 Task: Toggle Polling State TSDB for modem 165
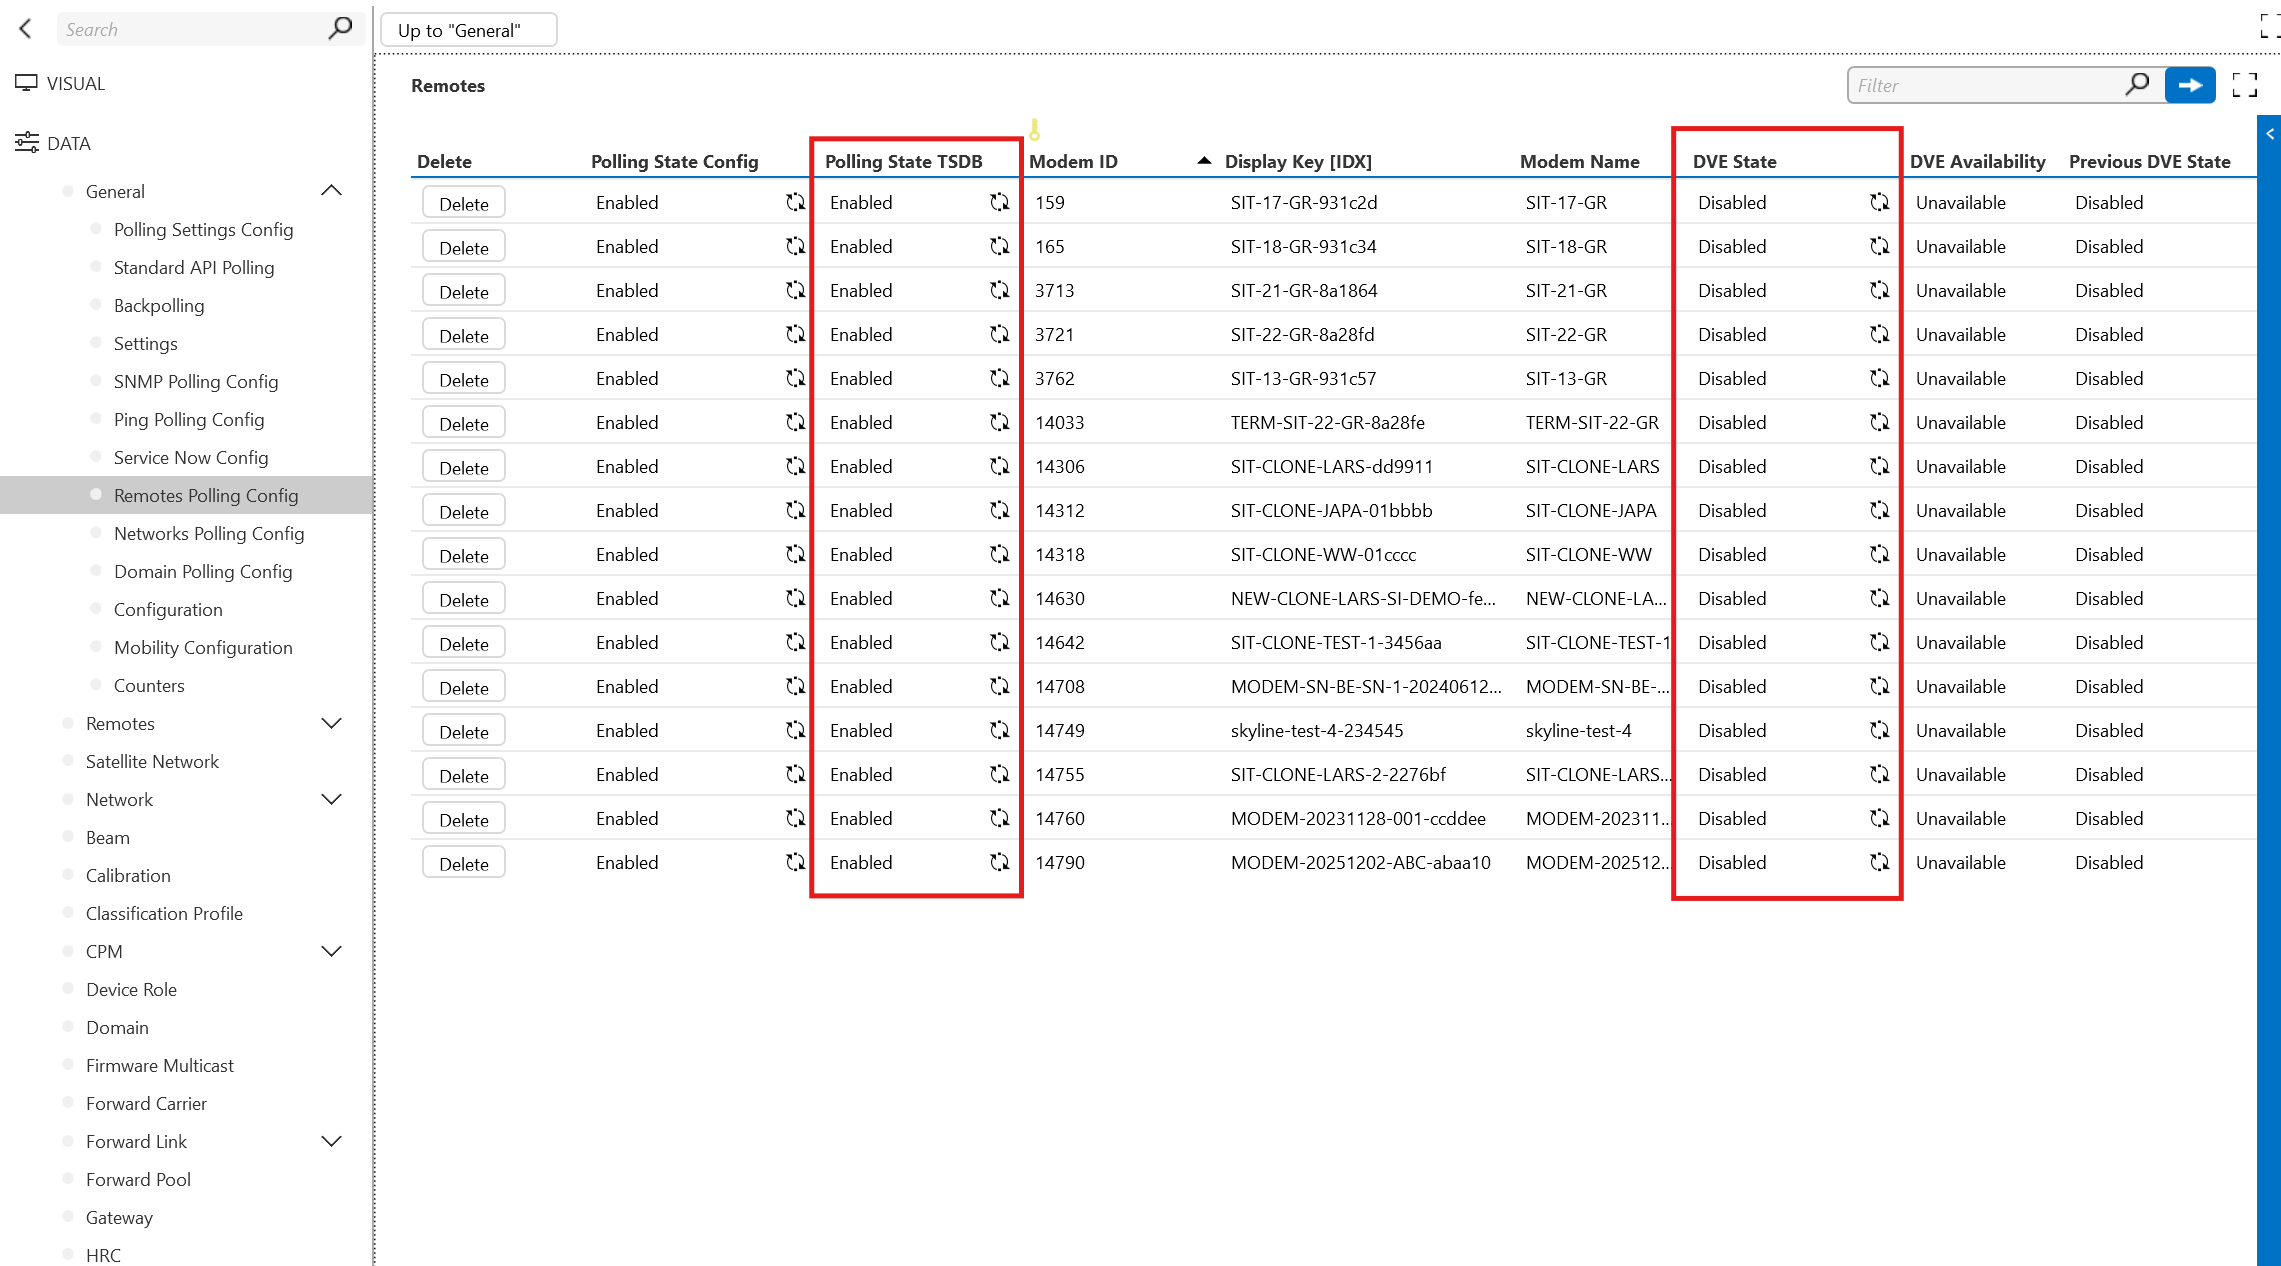coord(999,246)
